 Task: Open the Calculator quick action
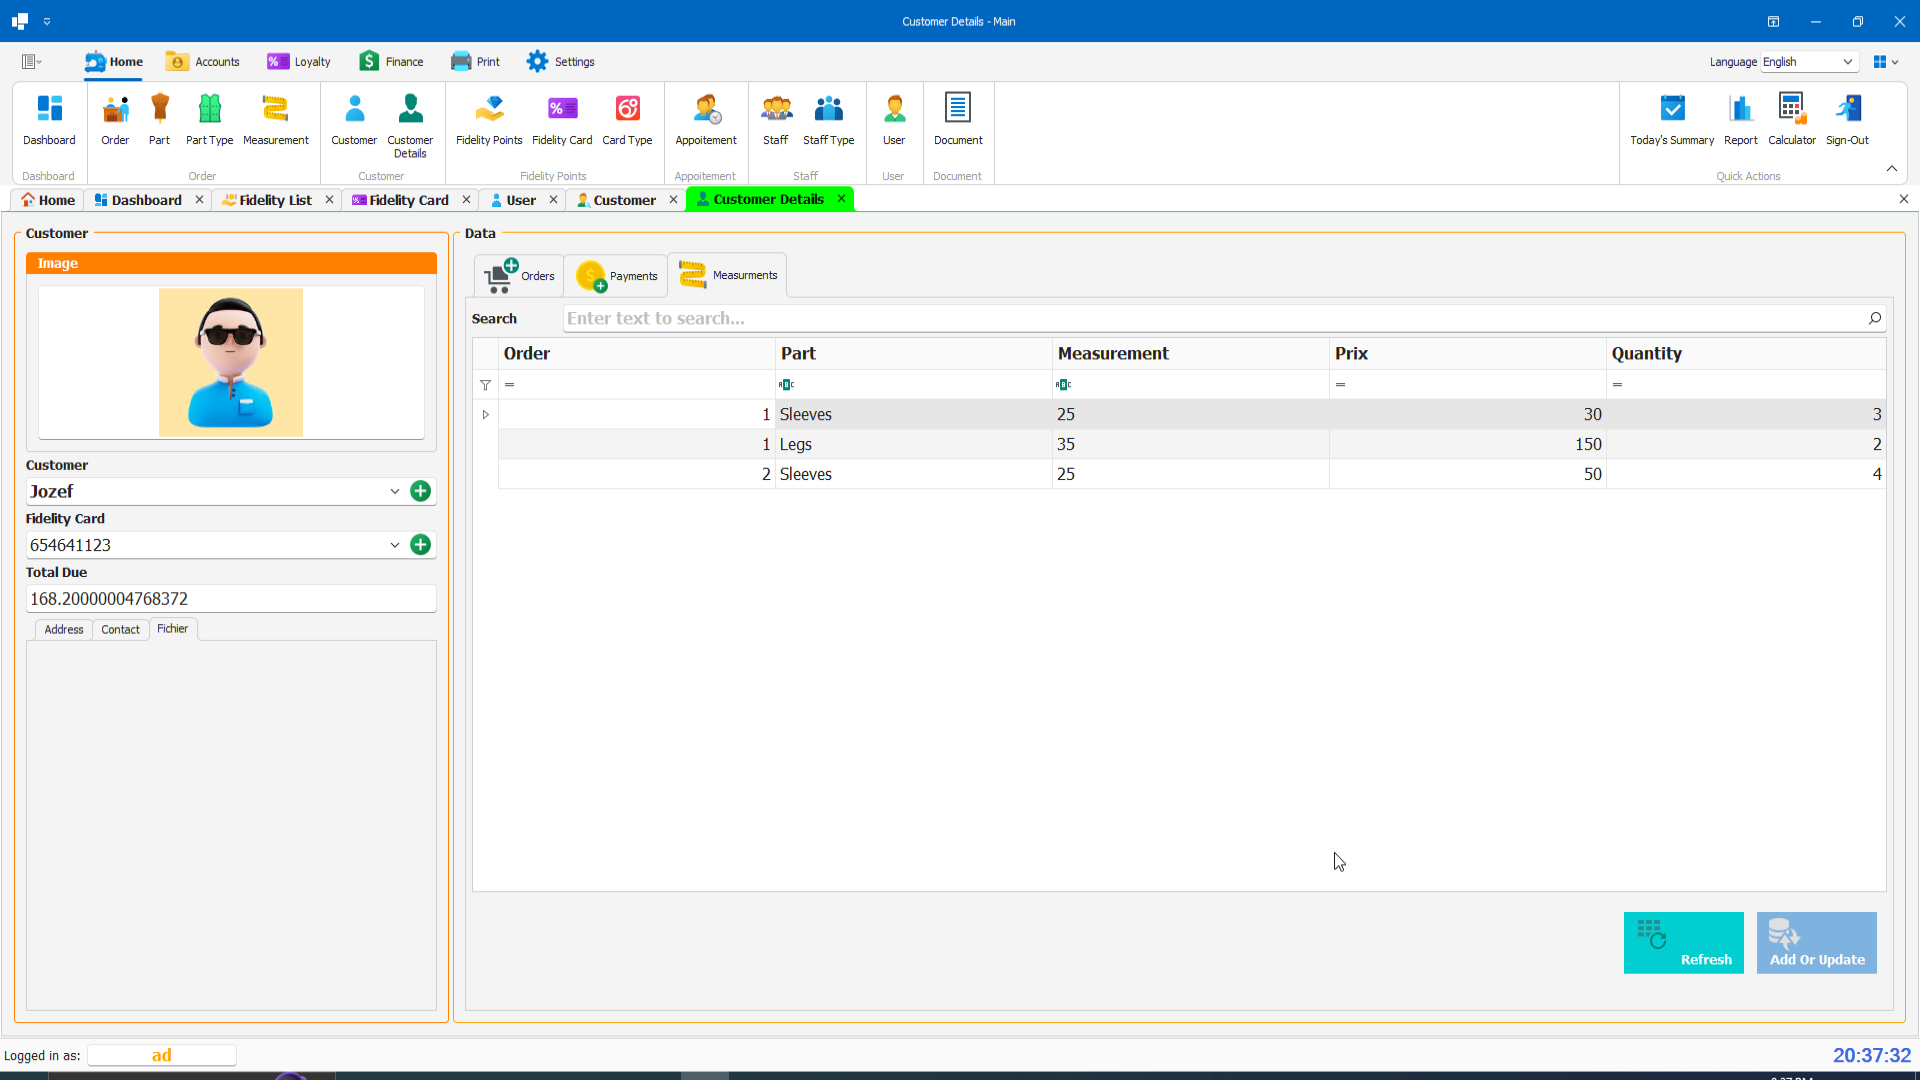coord(1792,120)
